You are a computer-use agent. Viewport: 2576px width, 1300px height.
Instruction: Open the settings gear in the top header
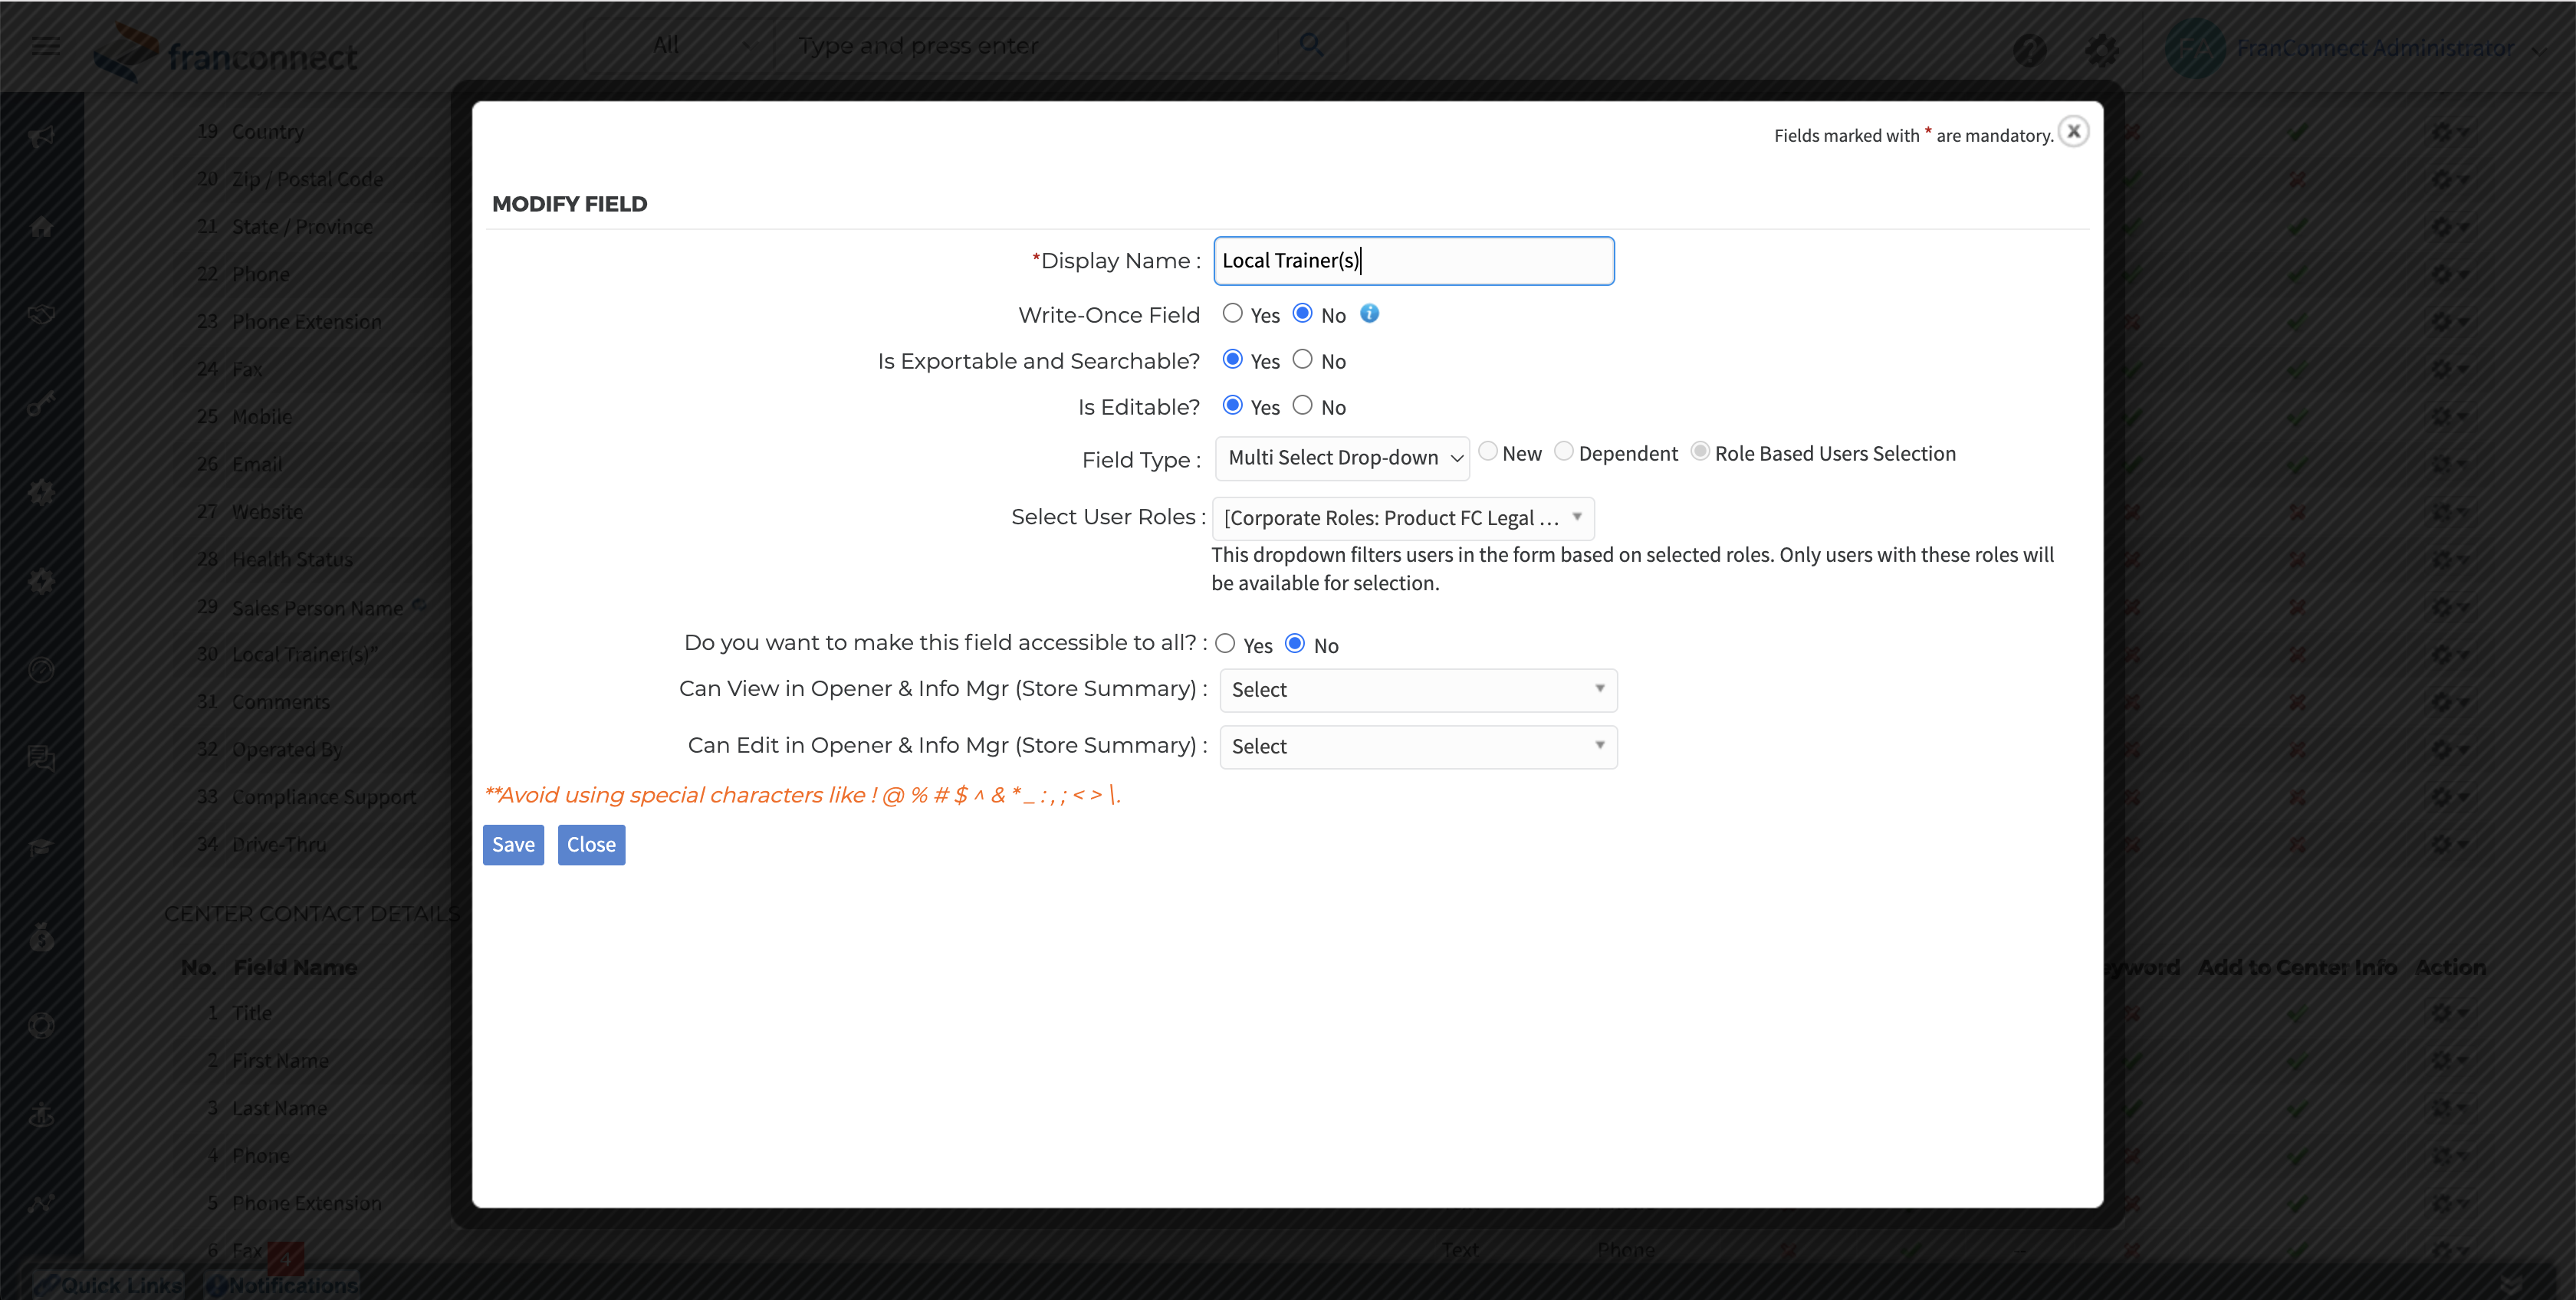point(2102,49)
